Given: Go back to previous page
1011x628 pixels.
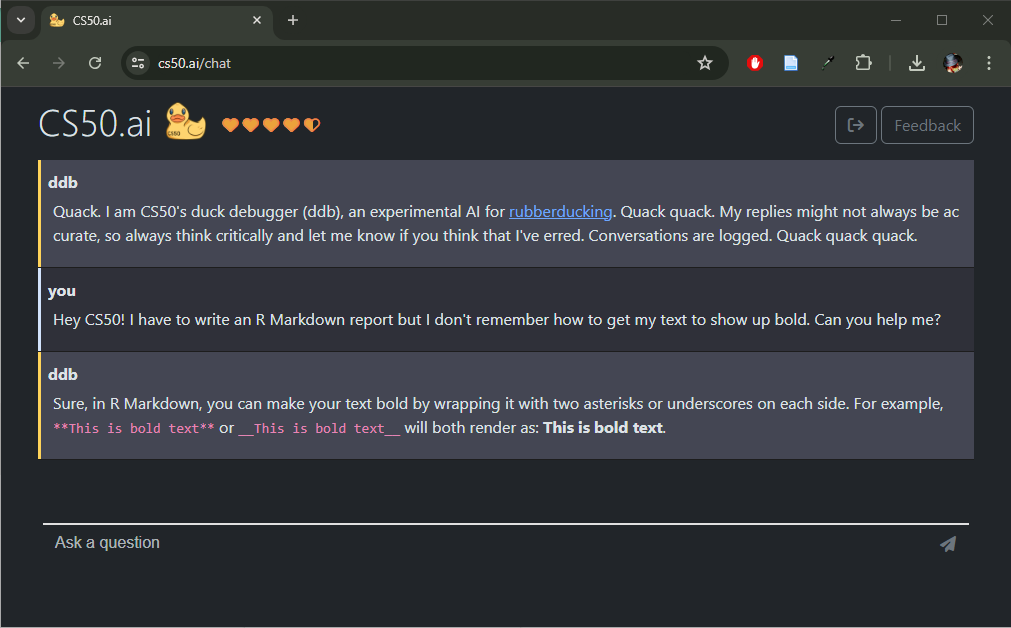Looking at the screenshot, I should click(x=23, y=63).
